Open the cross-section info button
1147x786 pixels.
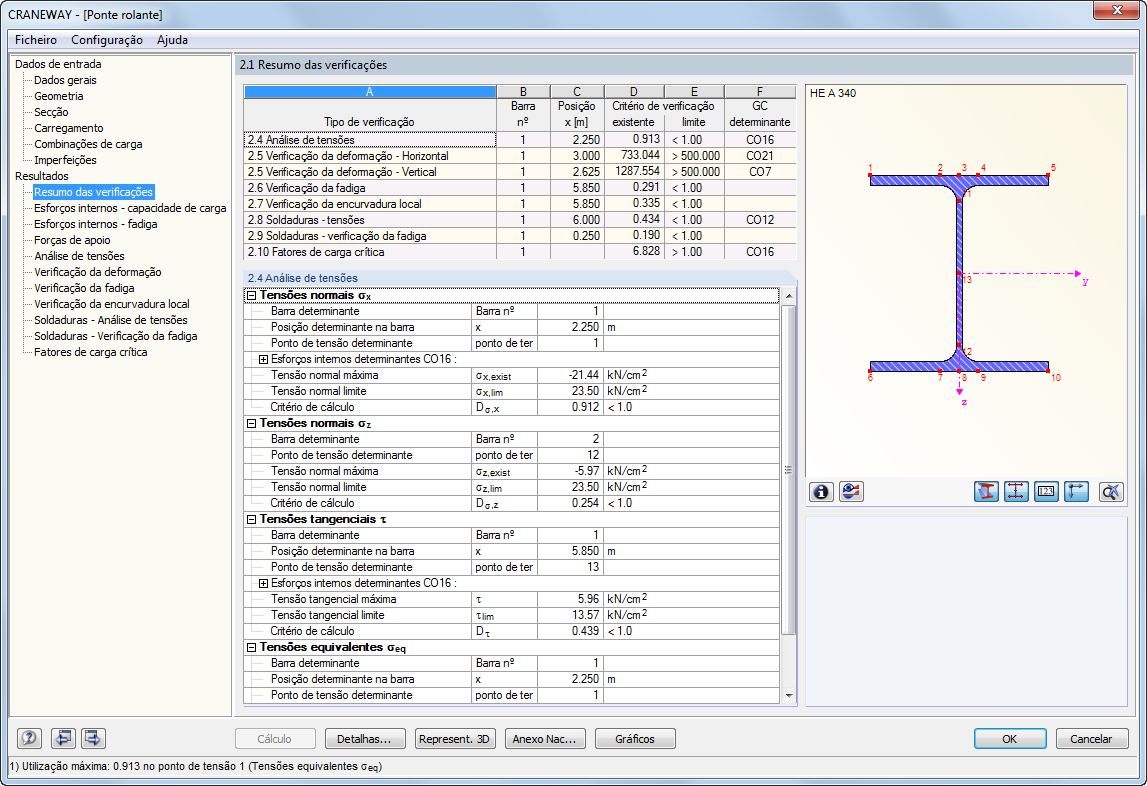click(822, 492)
